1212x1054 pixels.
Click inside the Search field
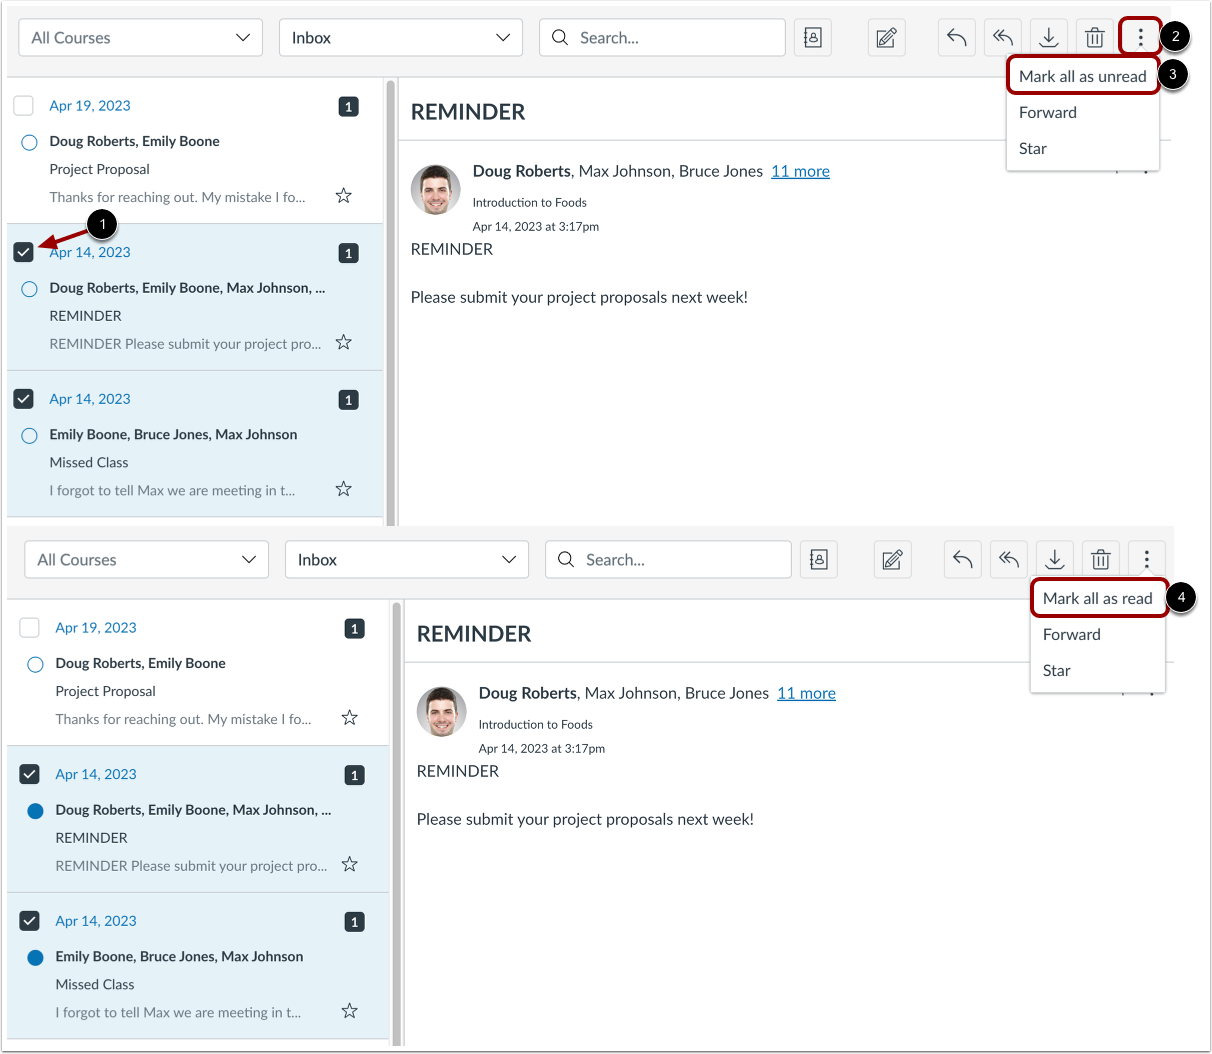pyautogui.click(x=660, y=37)
